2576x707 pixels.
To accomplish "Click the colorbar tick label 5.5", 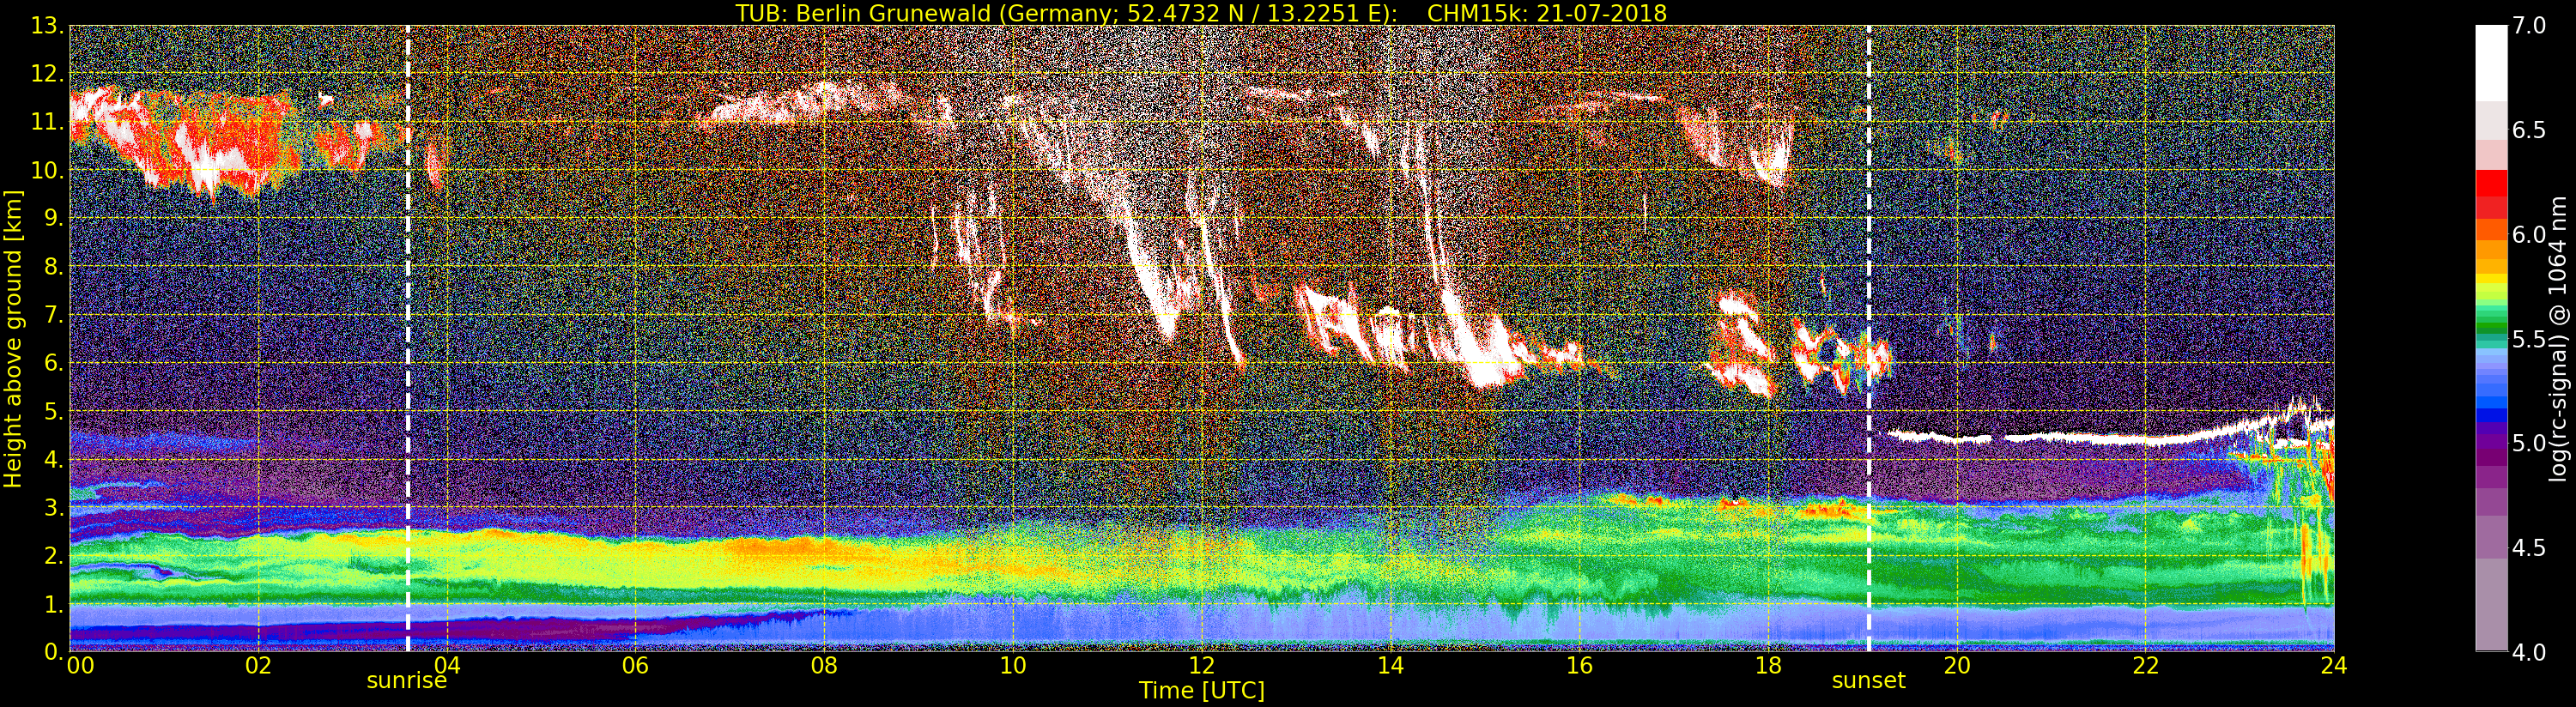I will tap(2530, 339).
